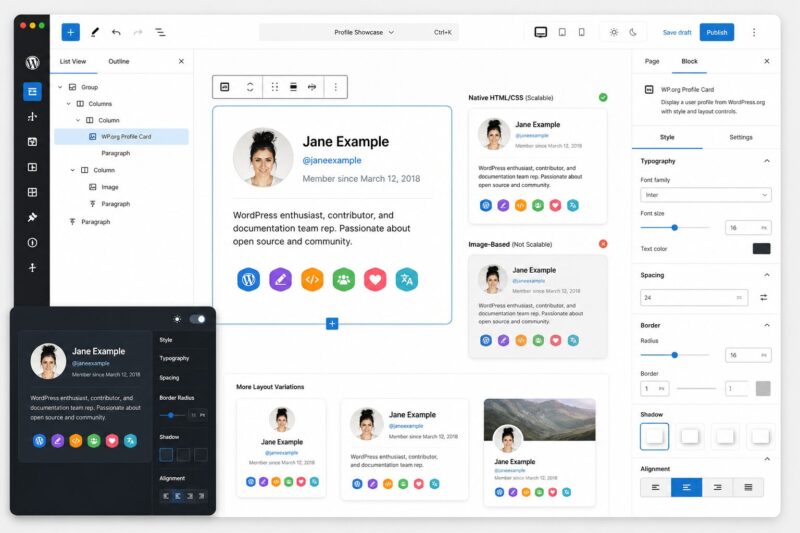Viewport: 800px width, 533px height.
Task: Click the @janeexample link on main card
Action: (x=332, y=160)
